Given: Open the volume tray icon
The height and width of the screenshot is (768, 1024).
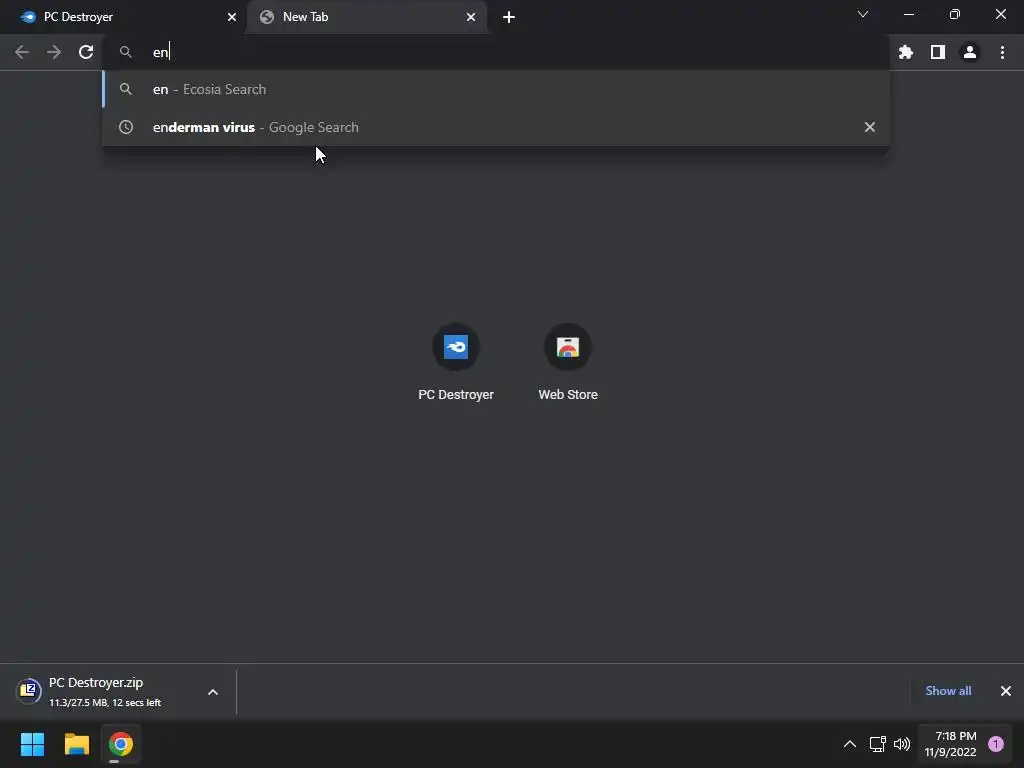Looking at the screenshot, I should pos(902,744).
